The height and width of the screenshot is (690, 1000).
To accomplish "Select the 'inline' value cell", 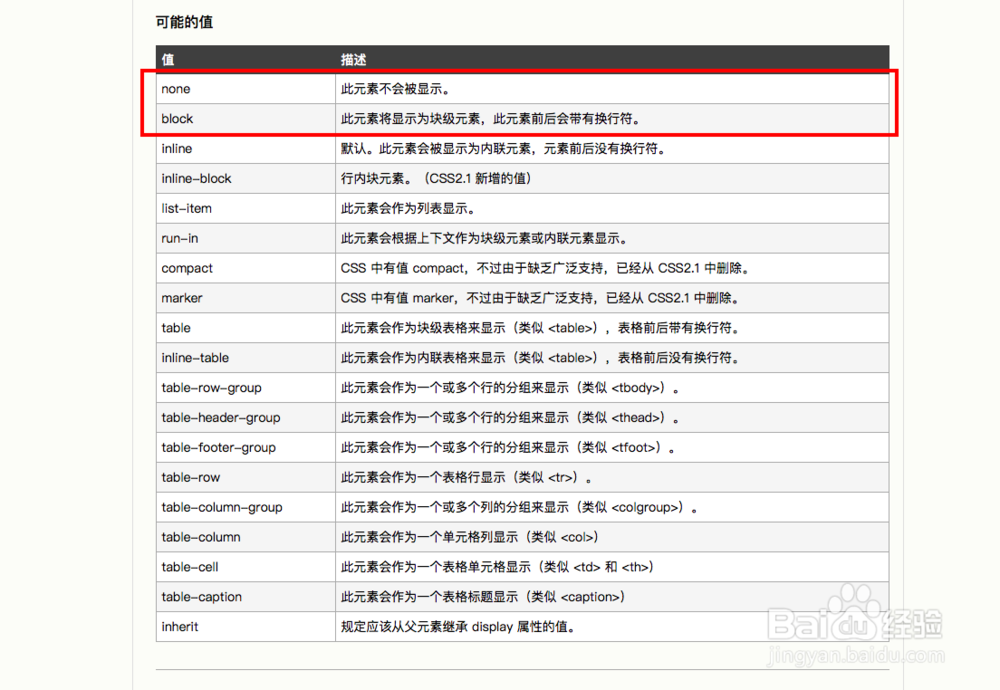I will click(x=246, y=149).
